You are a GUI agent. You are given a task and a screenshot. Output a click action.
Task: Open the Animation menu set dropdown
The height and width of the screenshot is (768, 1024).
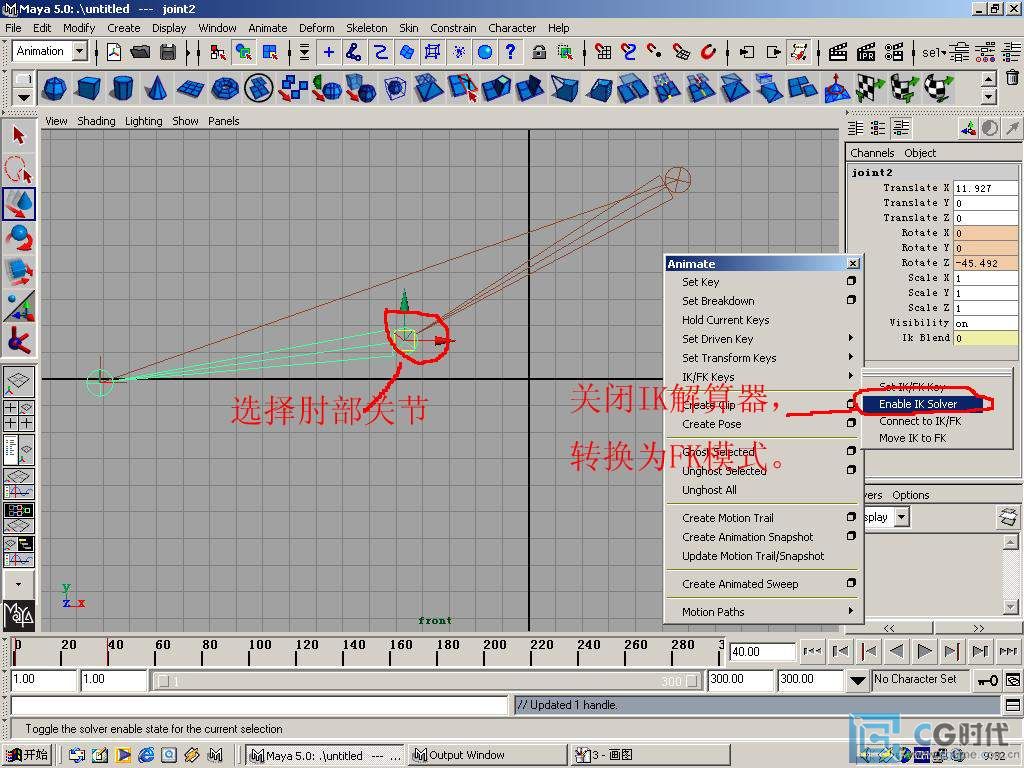point(80,51)
